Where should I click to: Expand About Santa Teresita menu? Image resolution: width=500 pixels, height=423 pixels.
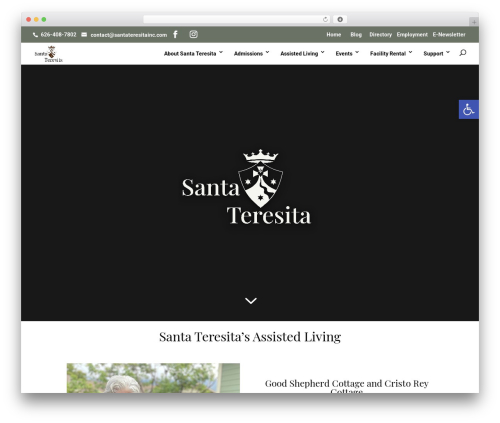click(193, 53)
